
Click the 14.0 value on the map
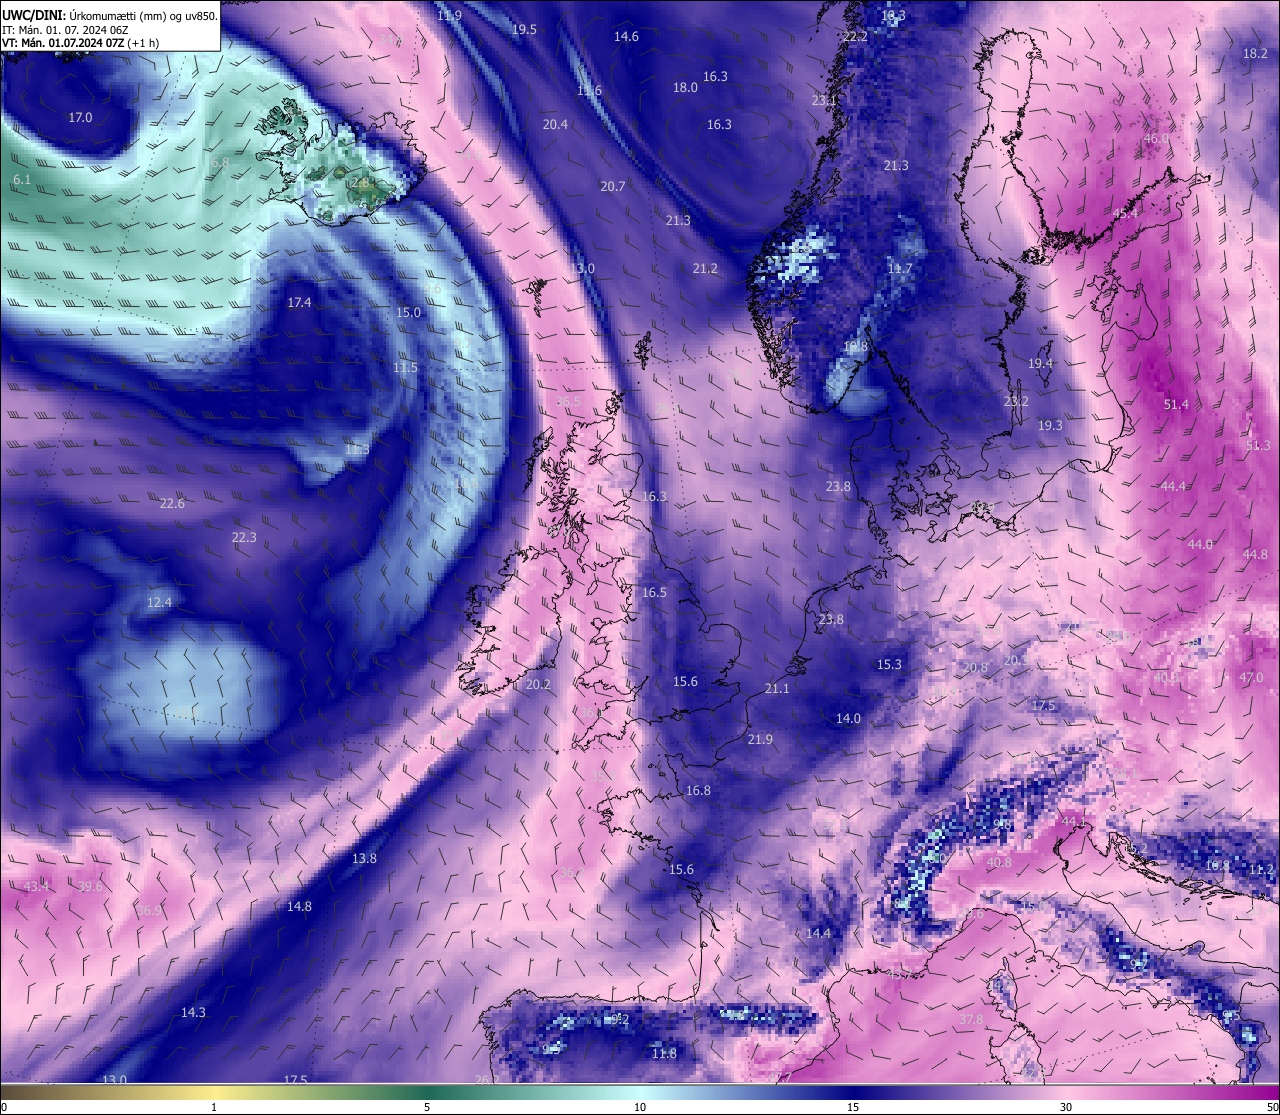pyautogui.click(x=848, y=719)
